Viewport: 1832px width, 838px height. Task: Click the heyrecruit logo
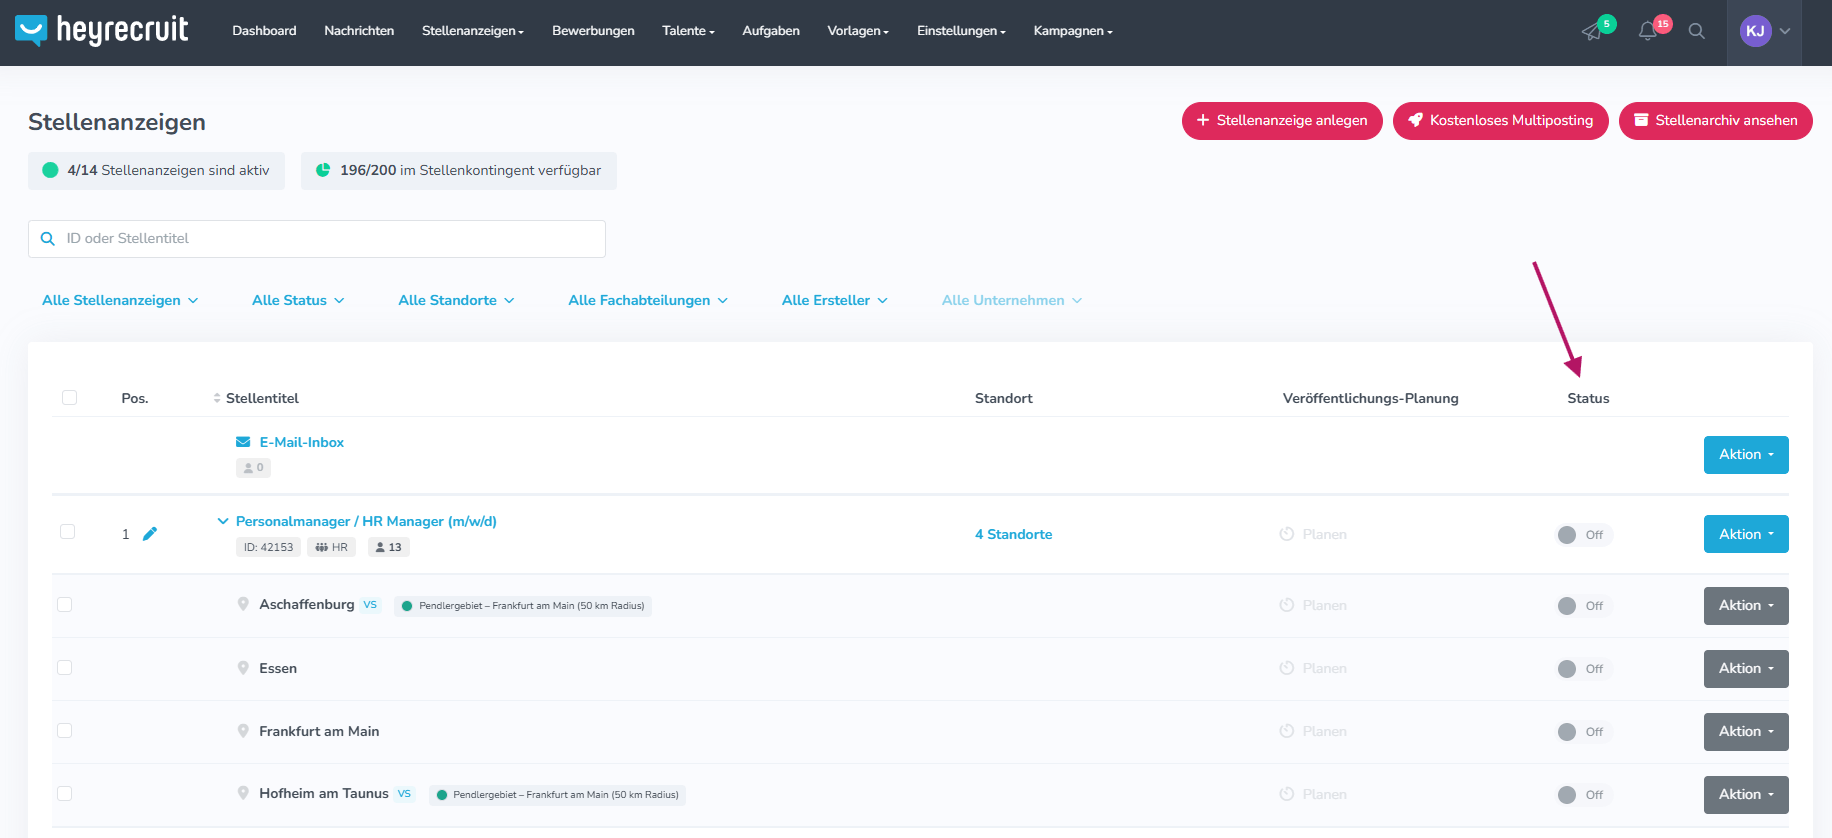[102, 31]
